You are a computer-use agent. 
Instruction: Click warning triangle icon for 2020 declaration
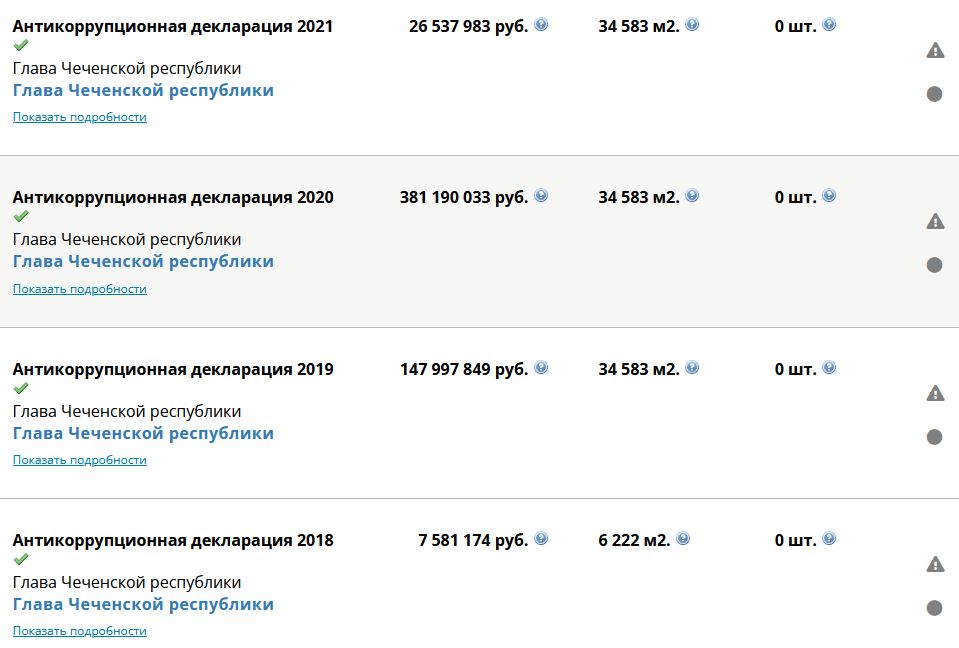pyautogui.click(x=935, y=221)
